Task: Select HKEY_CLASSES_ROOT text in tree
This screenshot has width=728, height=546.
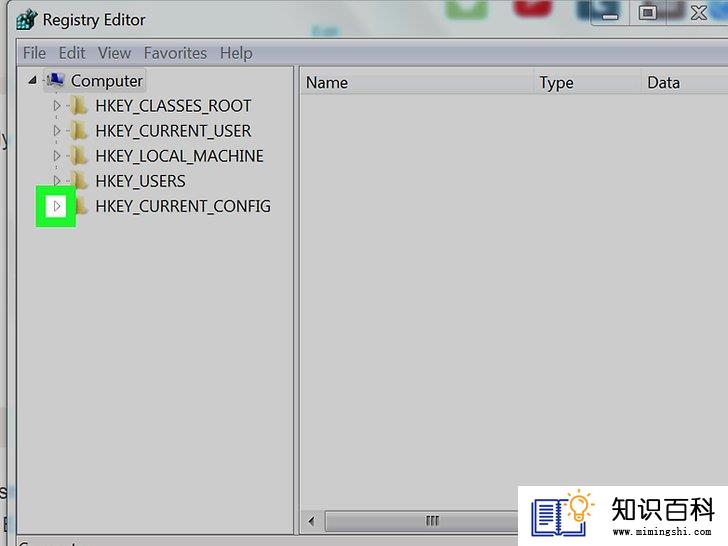Action: (173, 106)
